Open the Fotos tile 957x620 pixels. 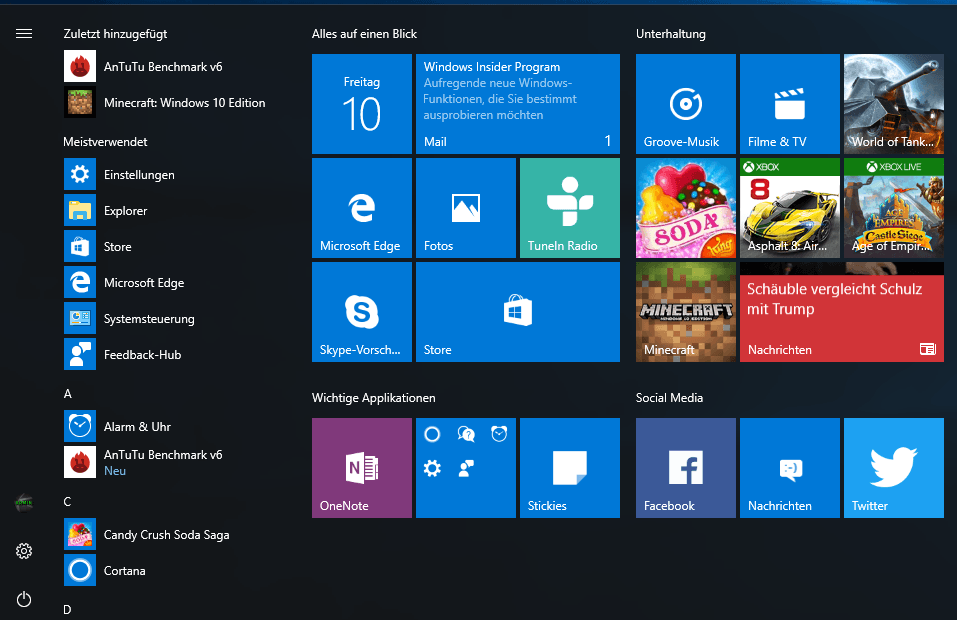coord(466,208)
